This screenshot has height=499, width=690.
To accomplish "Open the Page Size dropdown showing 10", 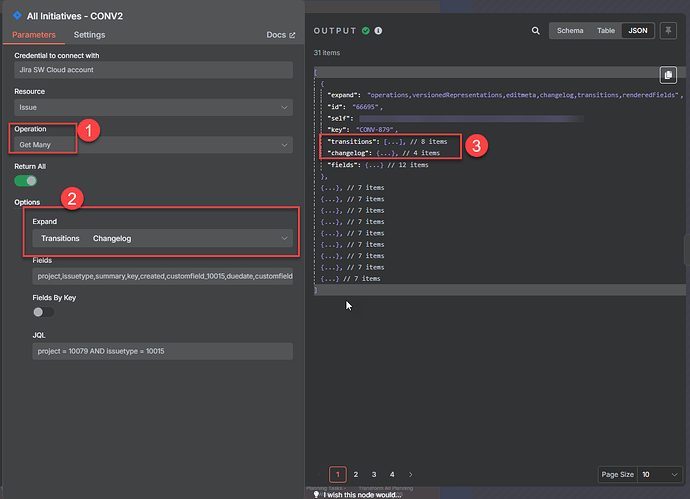I will [660, 474].
